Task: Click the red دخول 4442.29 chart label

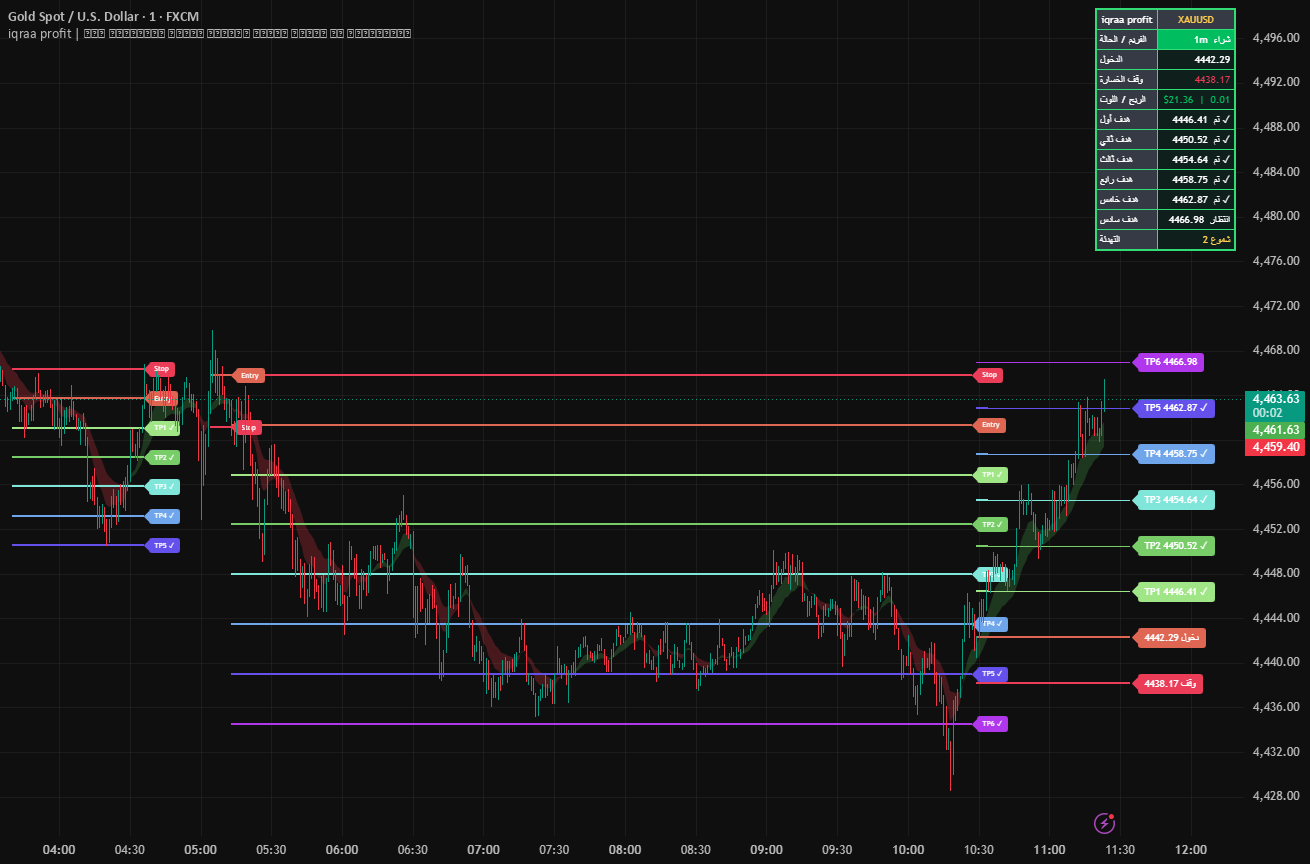Action: [1170, 637]
